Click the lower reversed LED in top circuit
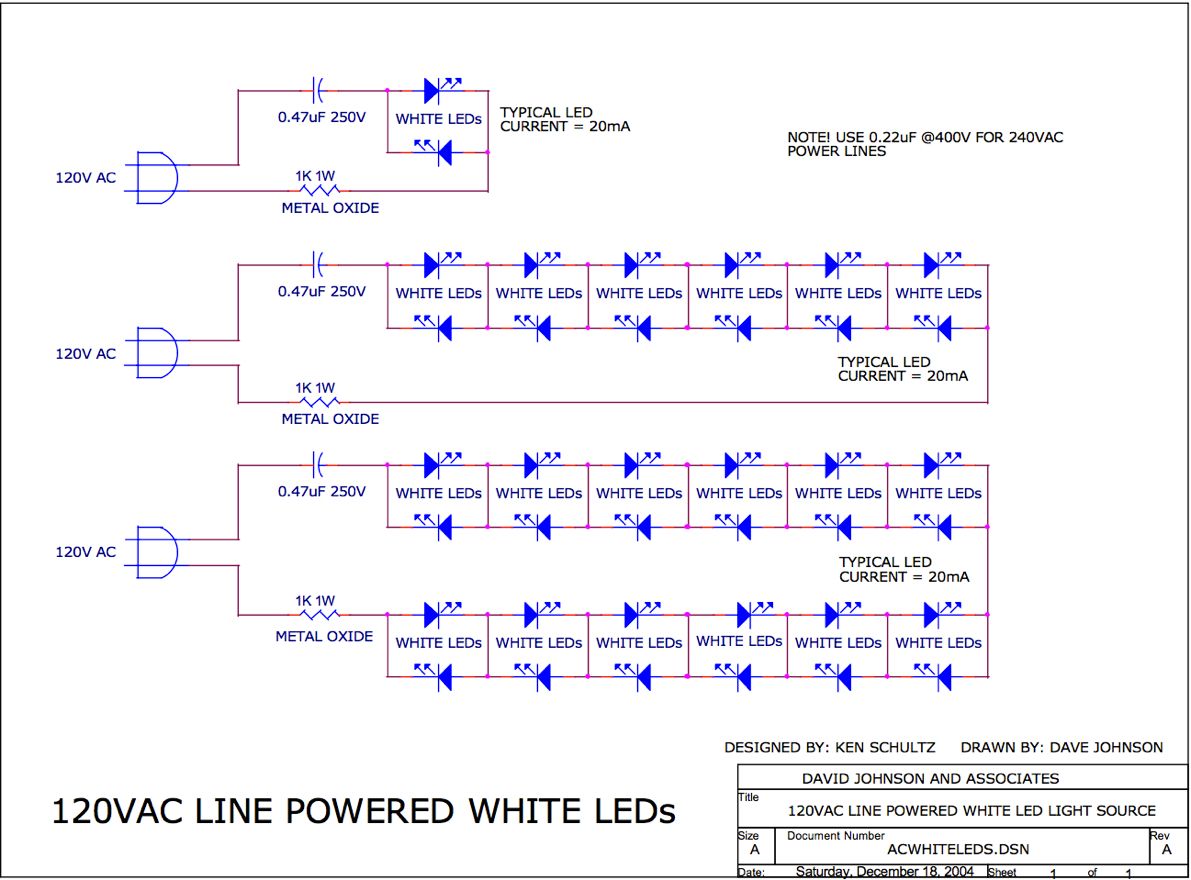The image size is (1191, 880). click(440, 153)
